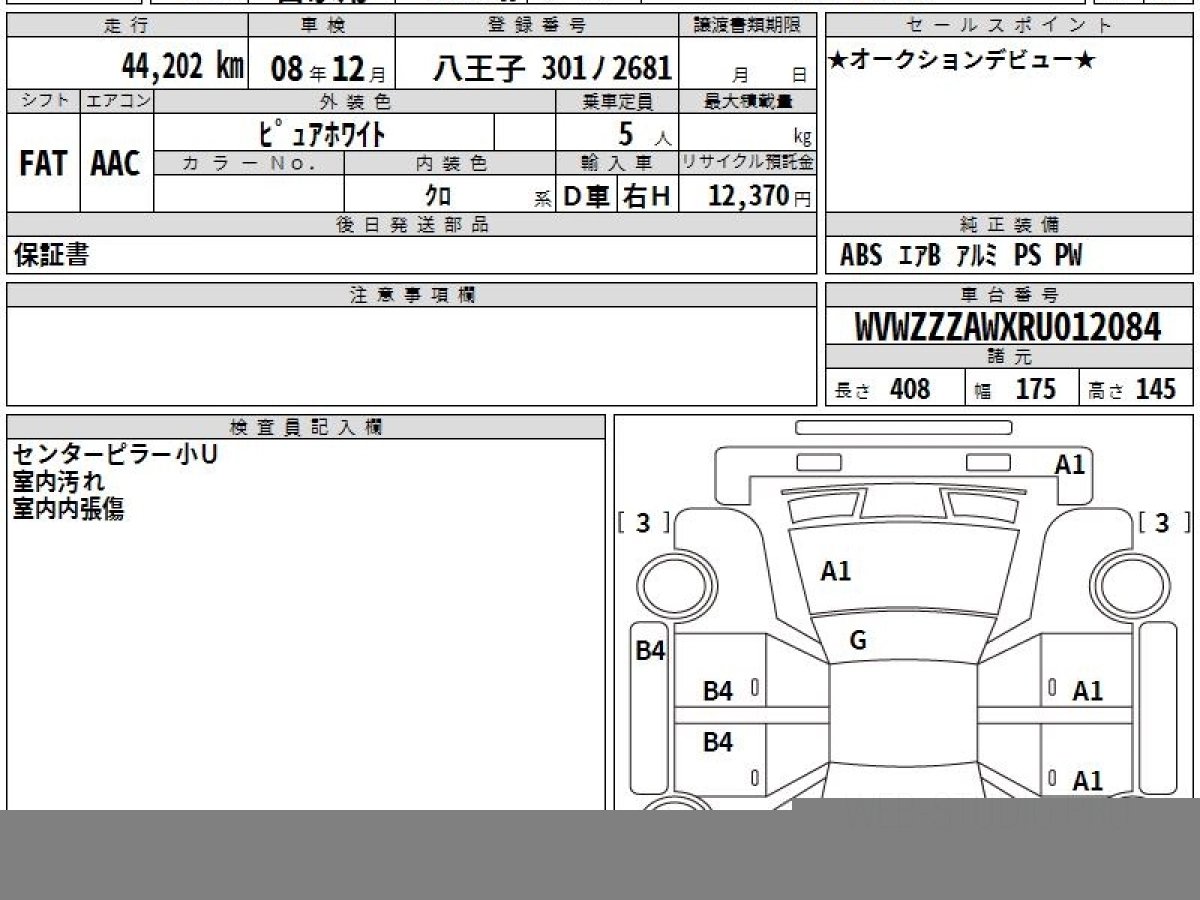Select the length value 長さ 408
Viewport: 1200px width, 900px height.
pos(883,389)
